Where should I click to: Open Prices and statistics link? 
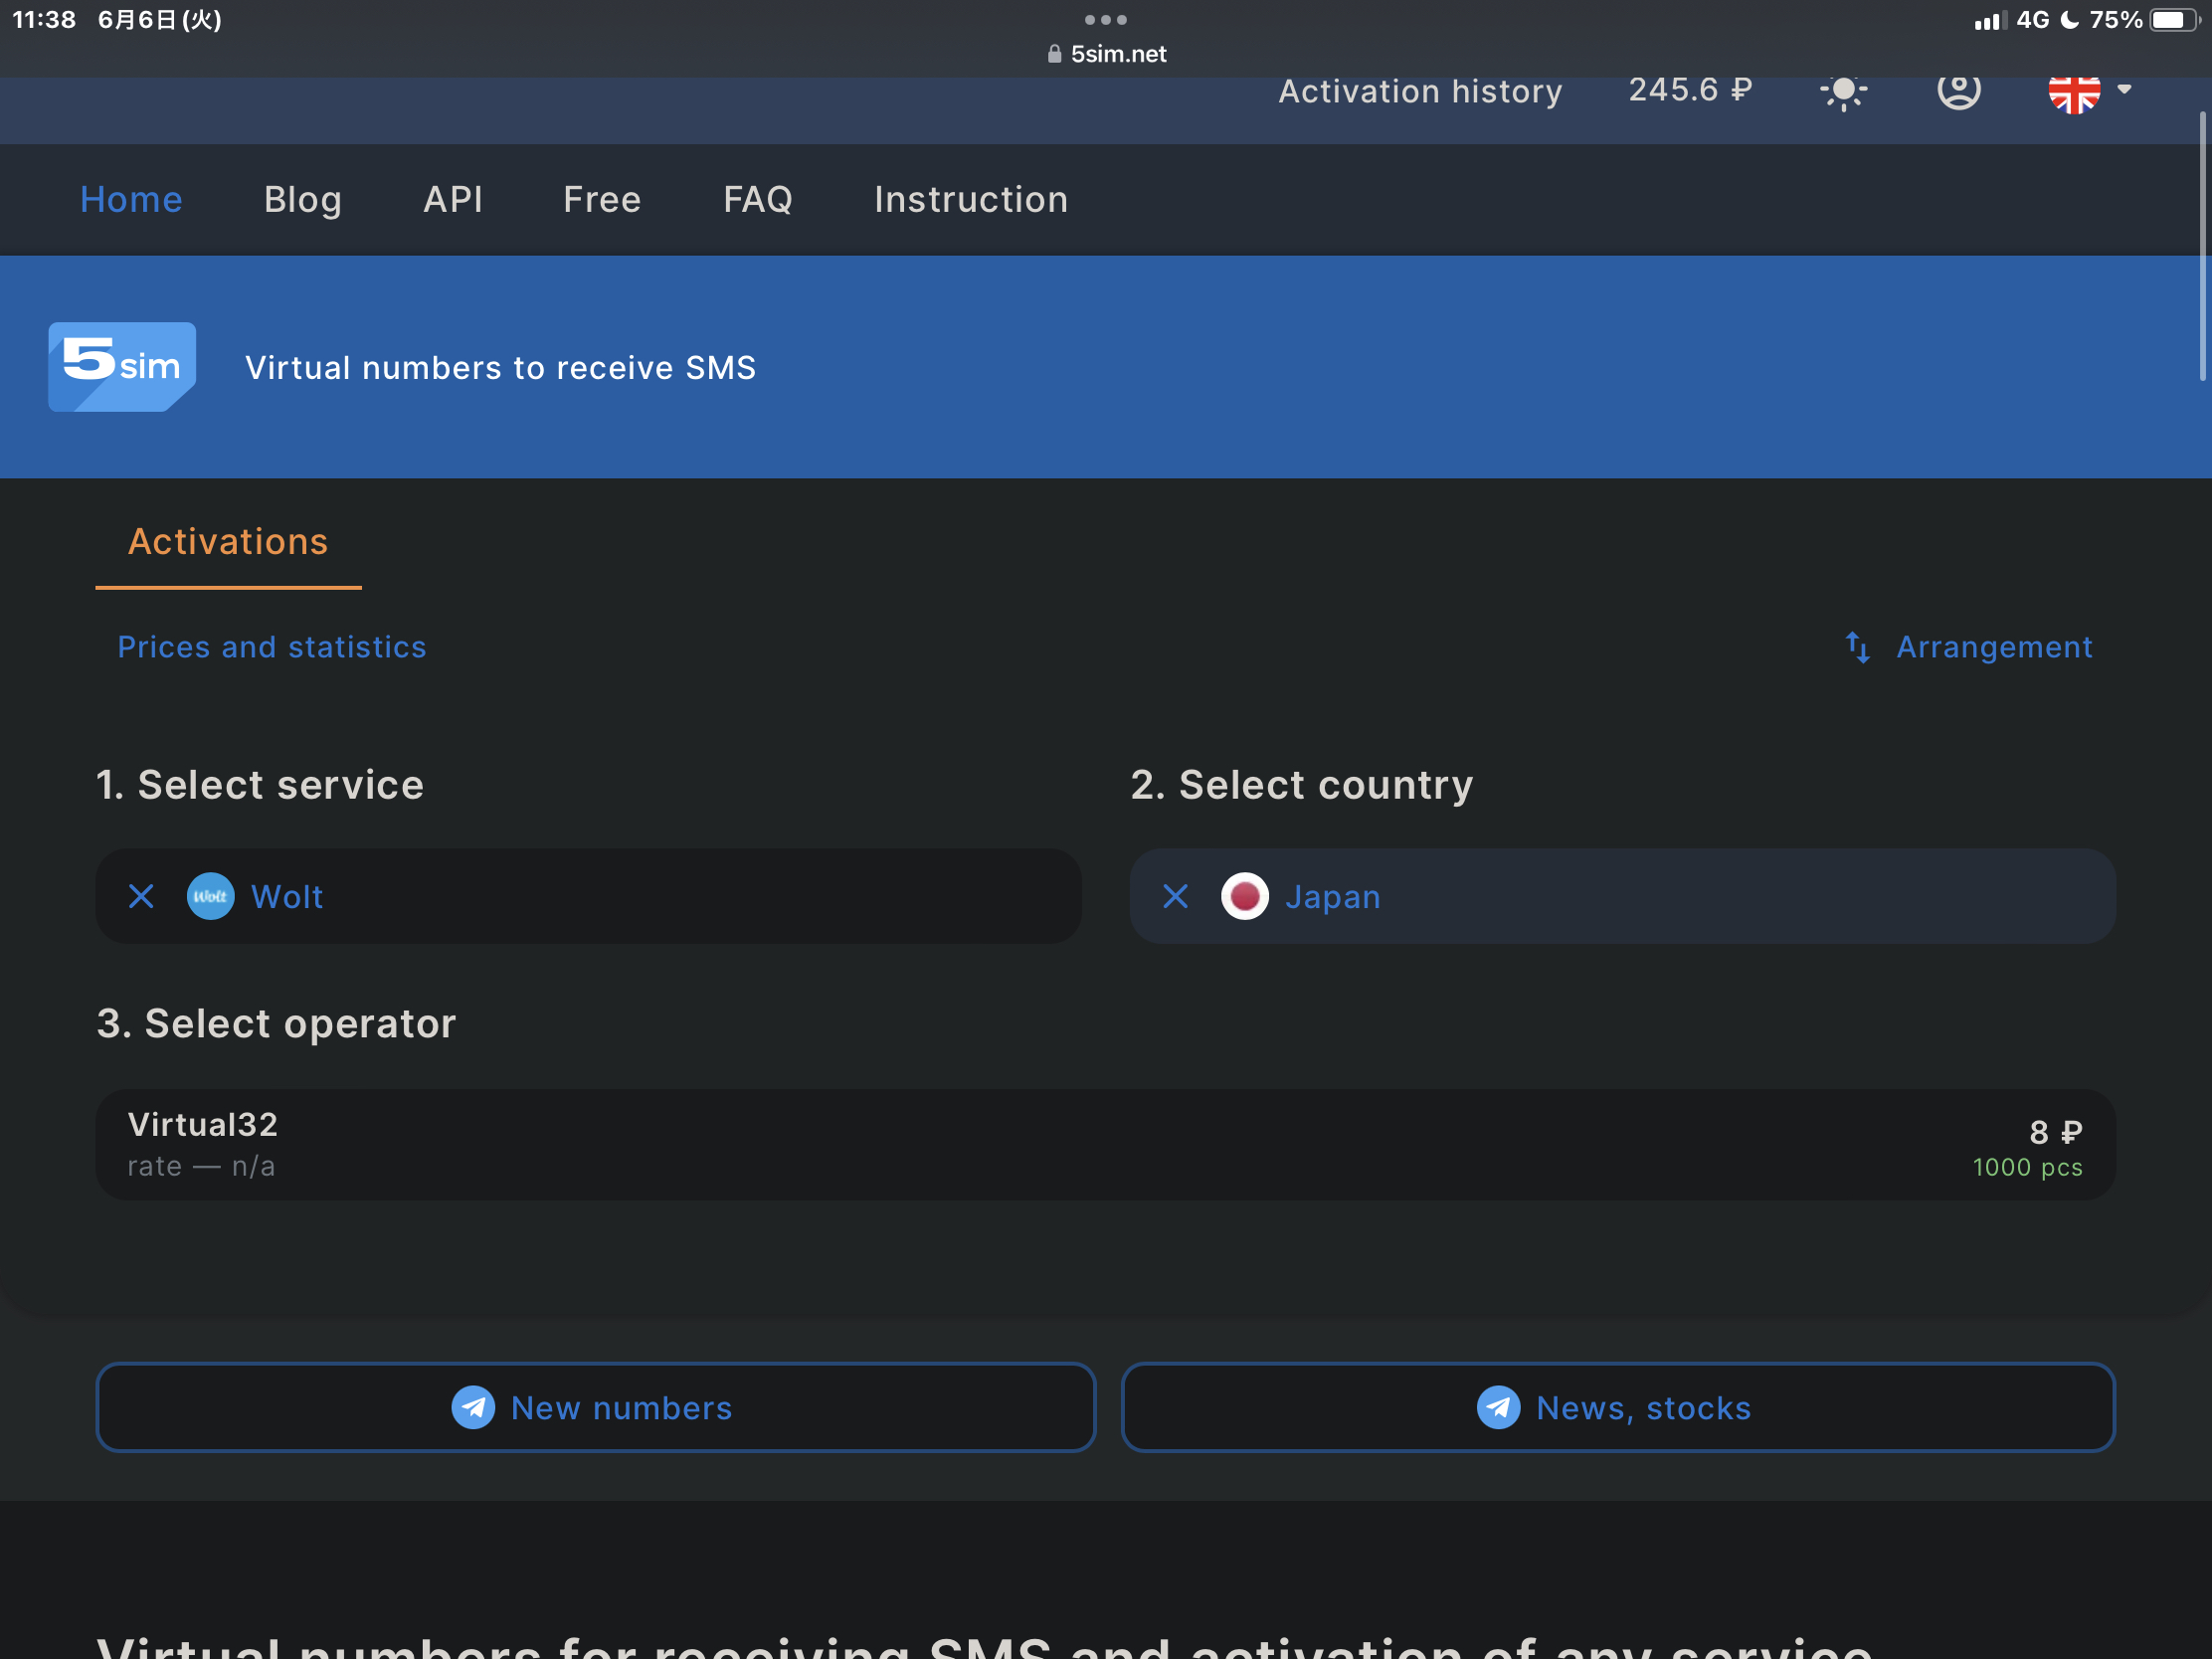[272, 647]
